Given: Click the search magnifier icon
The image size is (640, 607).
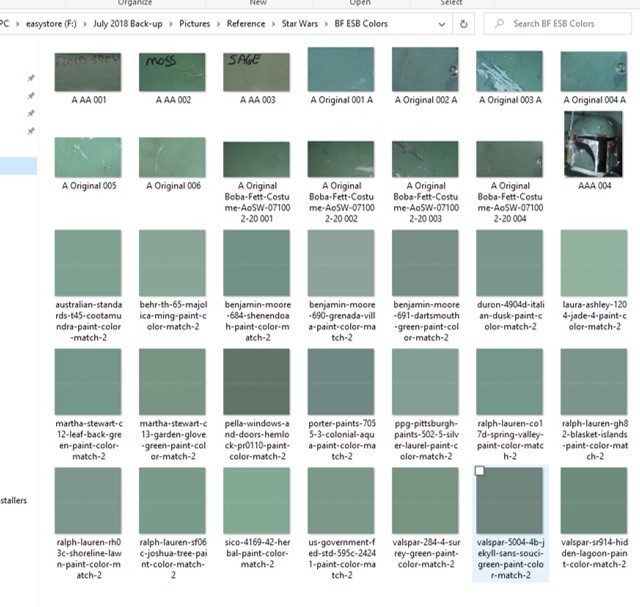Looking at the screenshot, I should pos(499,24).
